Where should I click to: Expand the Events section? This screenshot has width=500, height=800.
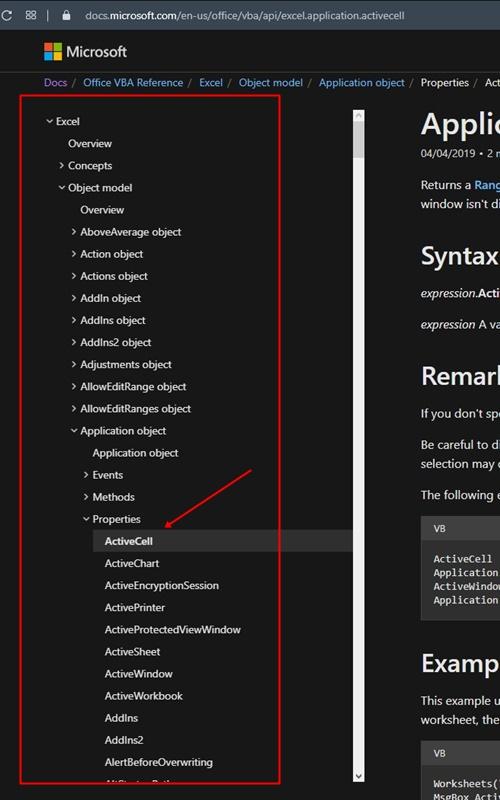(86, 475)
